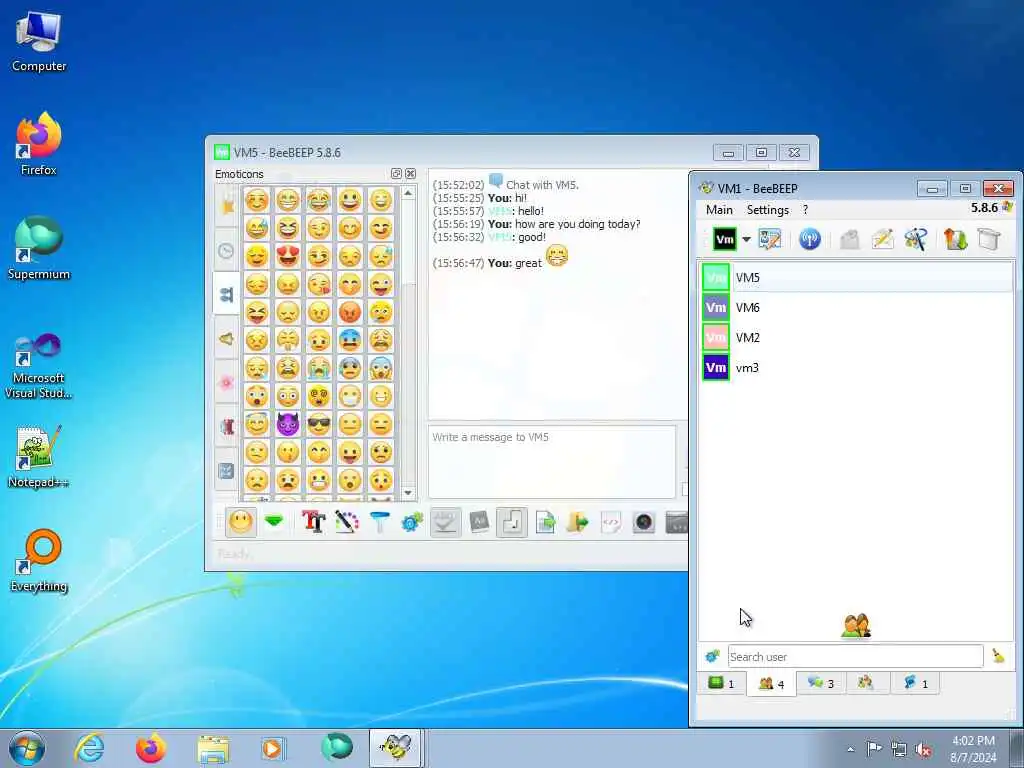The height and width of the screenshot is (768, 1024).
Task: Click the grayed-out mail icon in VM1 toolbar
Action: pyautogui.click(x=850, y=240)
